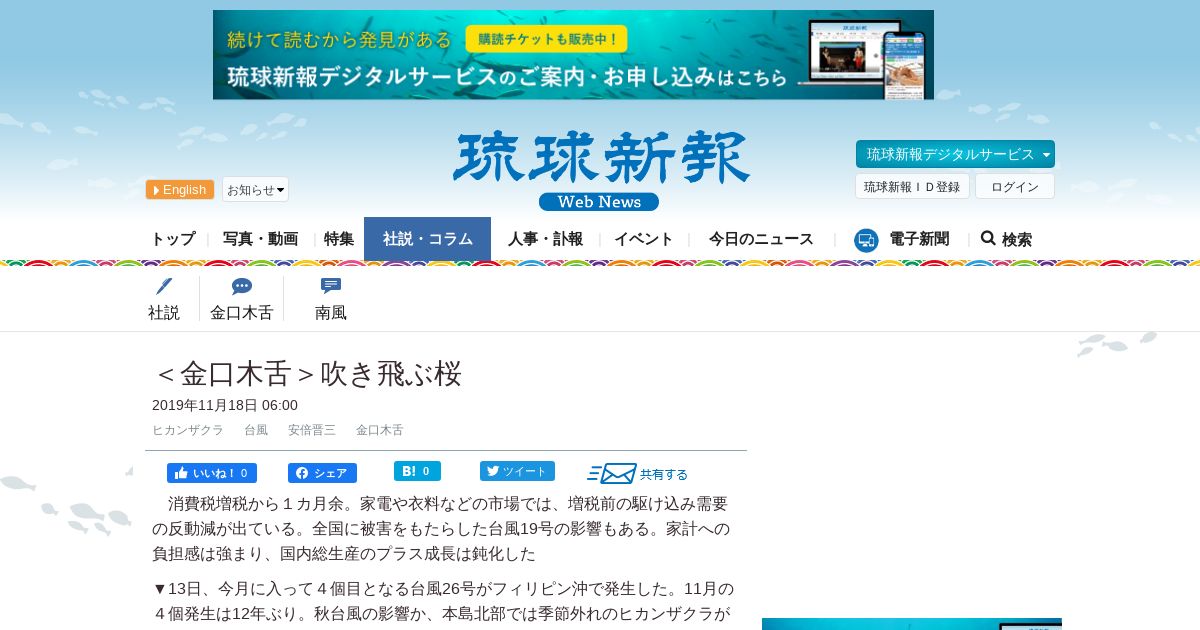Click the ヒカンザクラ tag

(x=188, y=430)
